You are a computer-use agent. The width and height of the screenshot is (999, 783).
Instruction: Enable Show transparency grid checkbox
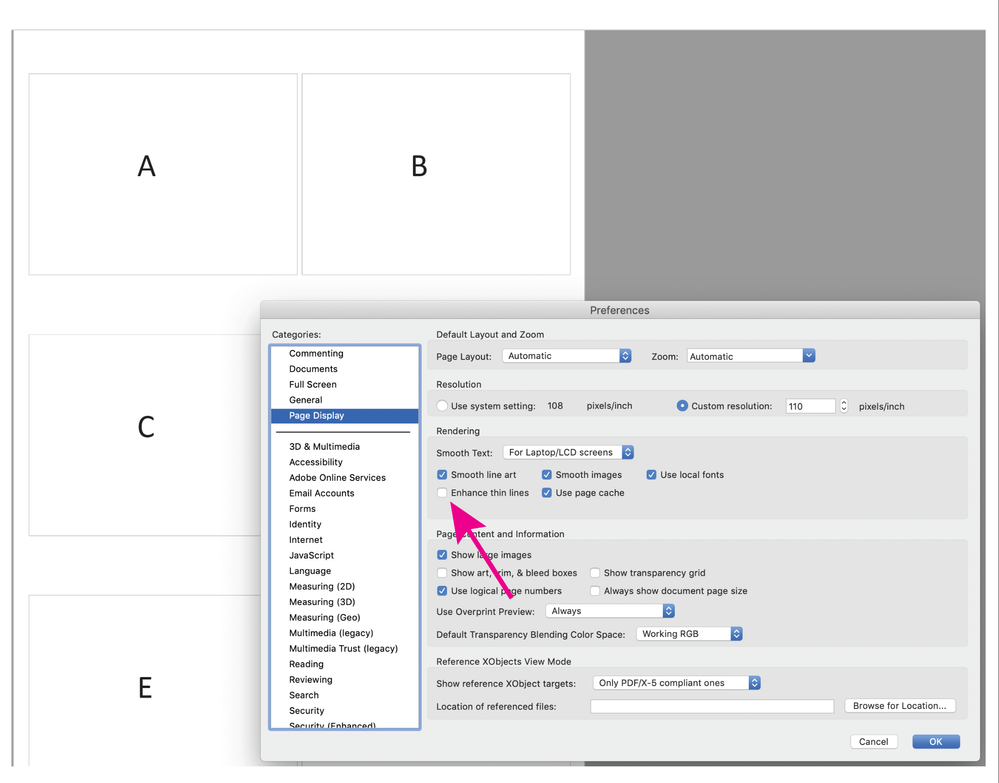pyautogui.click(x=595, y=573)
